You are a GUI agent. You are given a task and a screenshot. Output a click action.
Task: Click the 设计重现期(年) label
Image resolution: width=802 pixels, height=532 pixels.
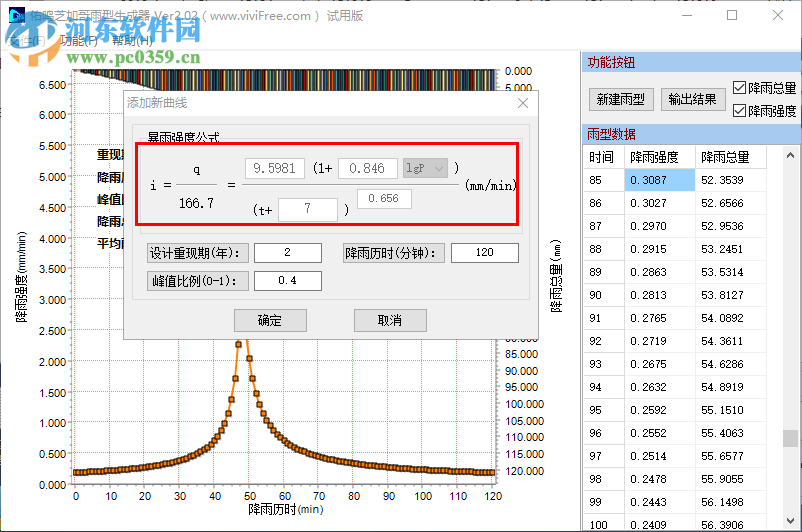pyautogui.click(x=197, y=253)
